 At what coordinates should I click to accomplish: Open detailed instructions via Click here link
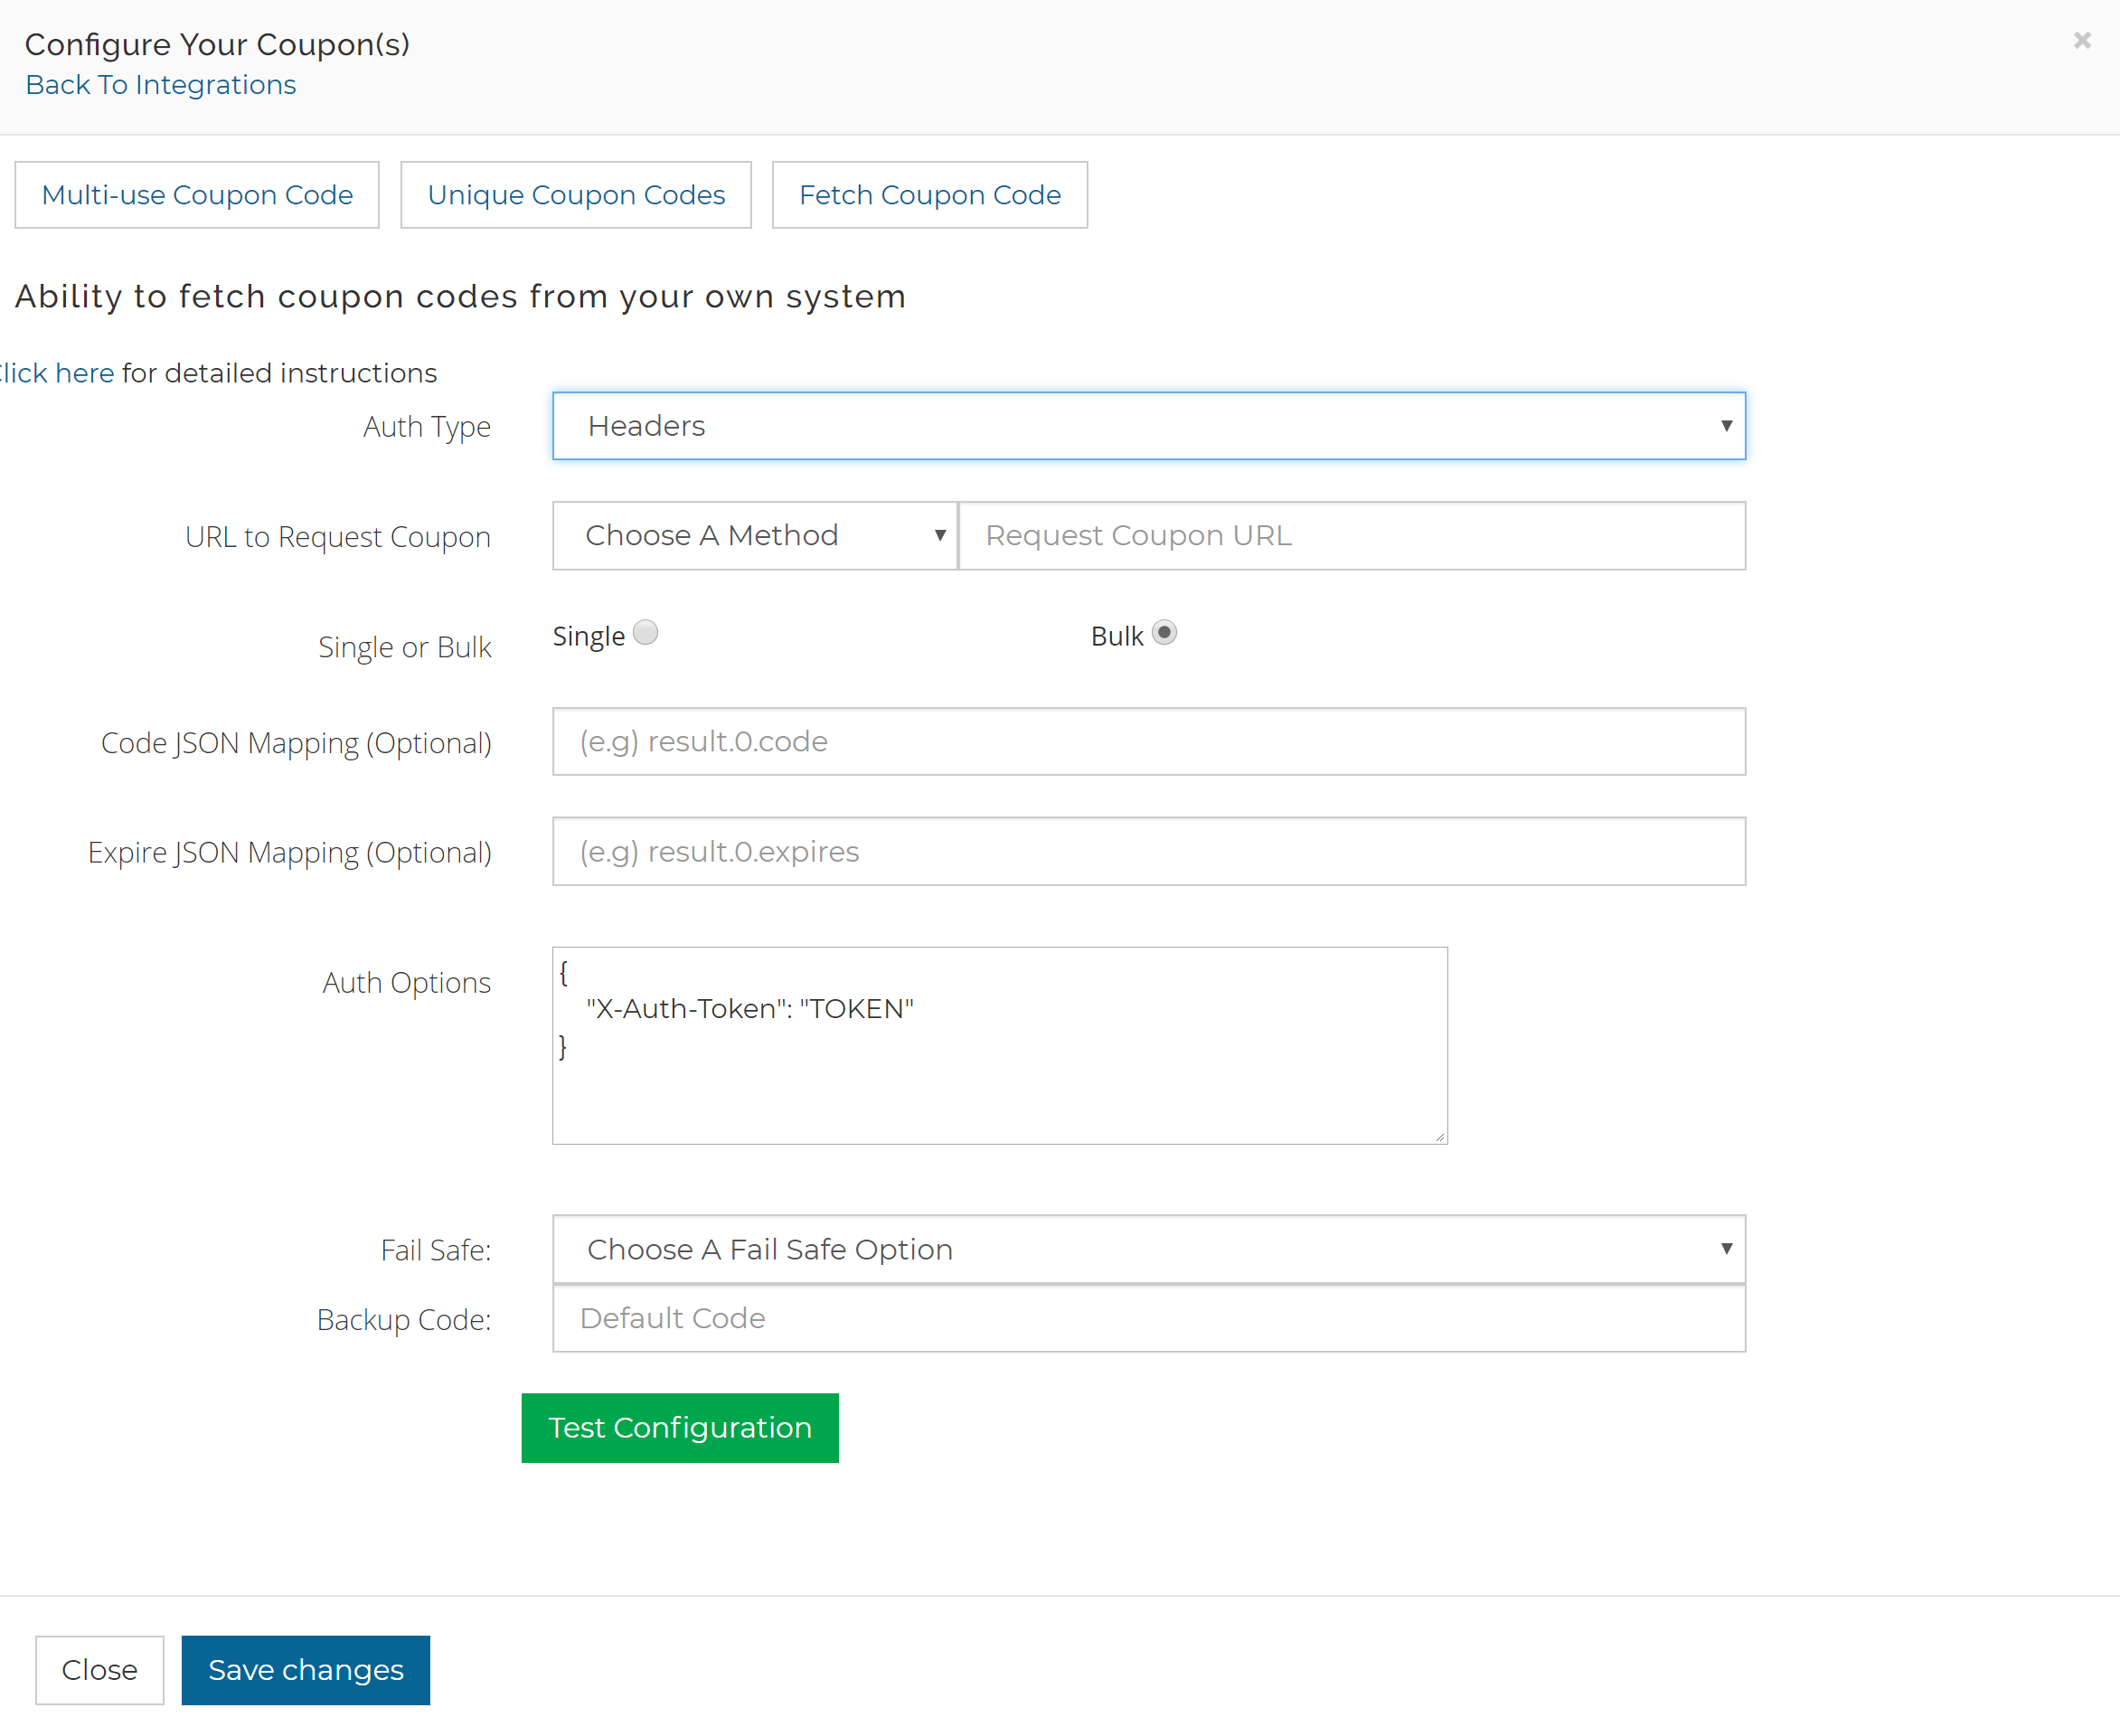click(55, 372)
